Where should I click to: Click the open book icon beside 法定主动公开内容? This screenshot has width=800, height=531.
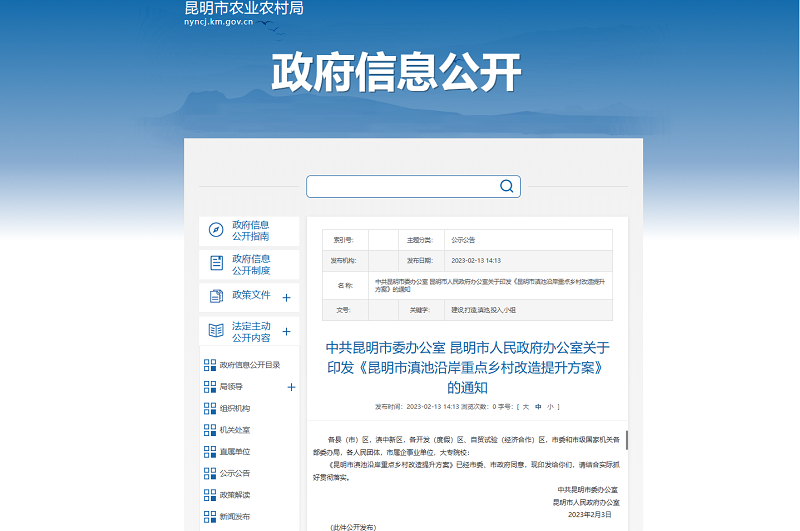(x=216, y=330)
